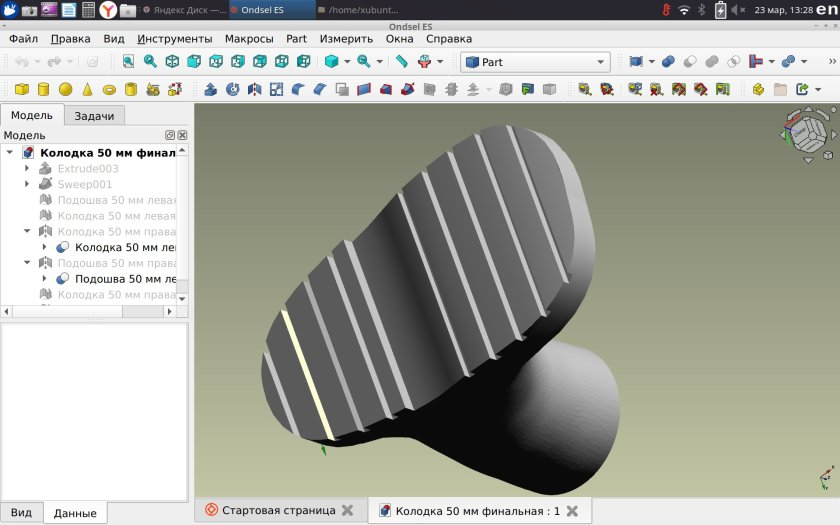
Task: Create a sphere primitive
Action: [65, 89]
